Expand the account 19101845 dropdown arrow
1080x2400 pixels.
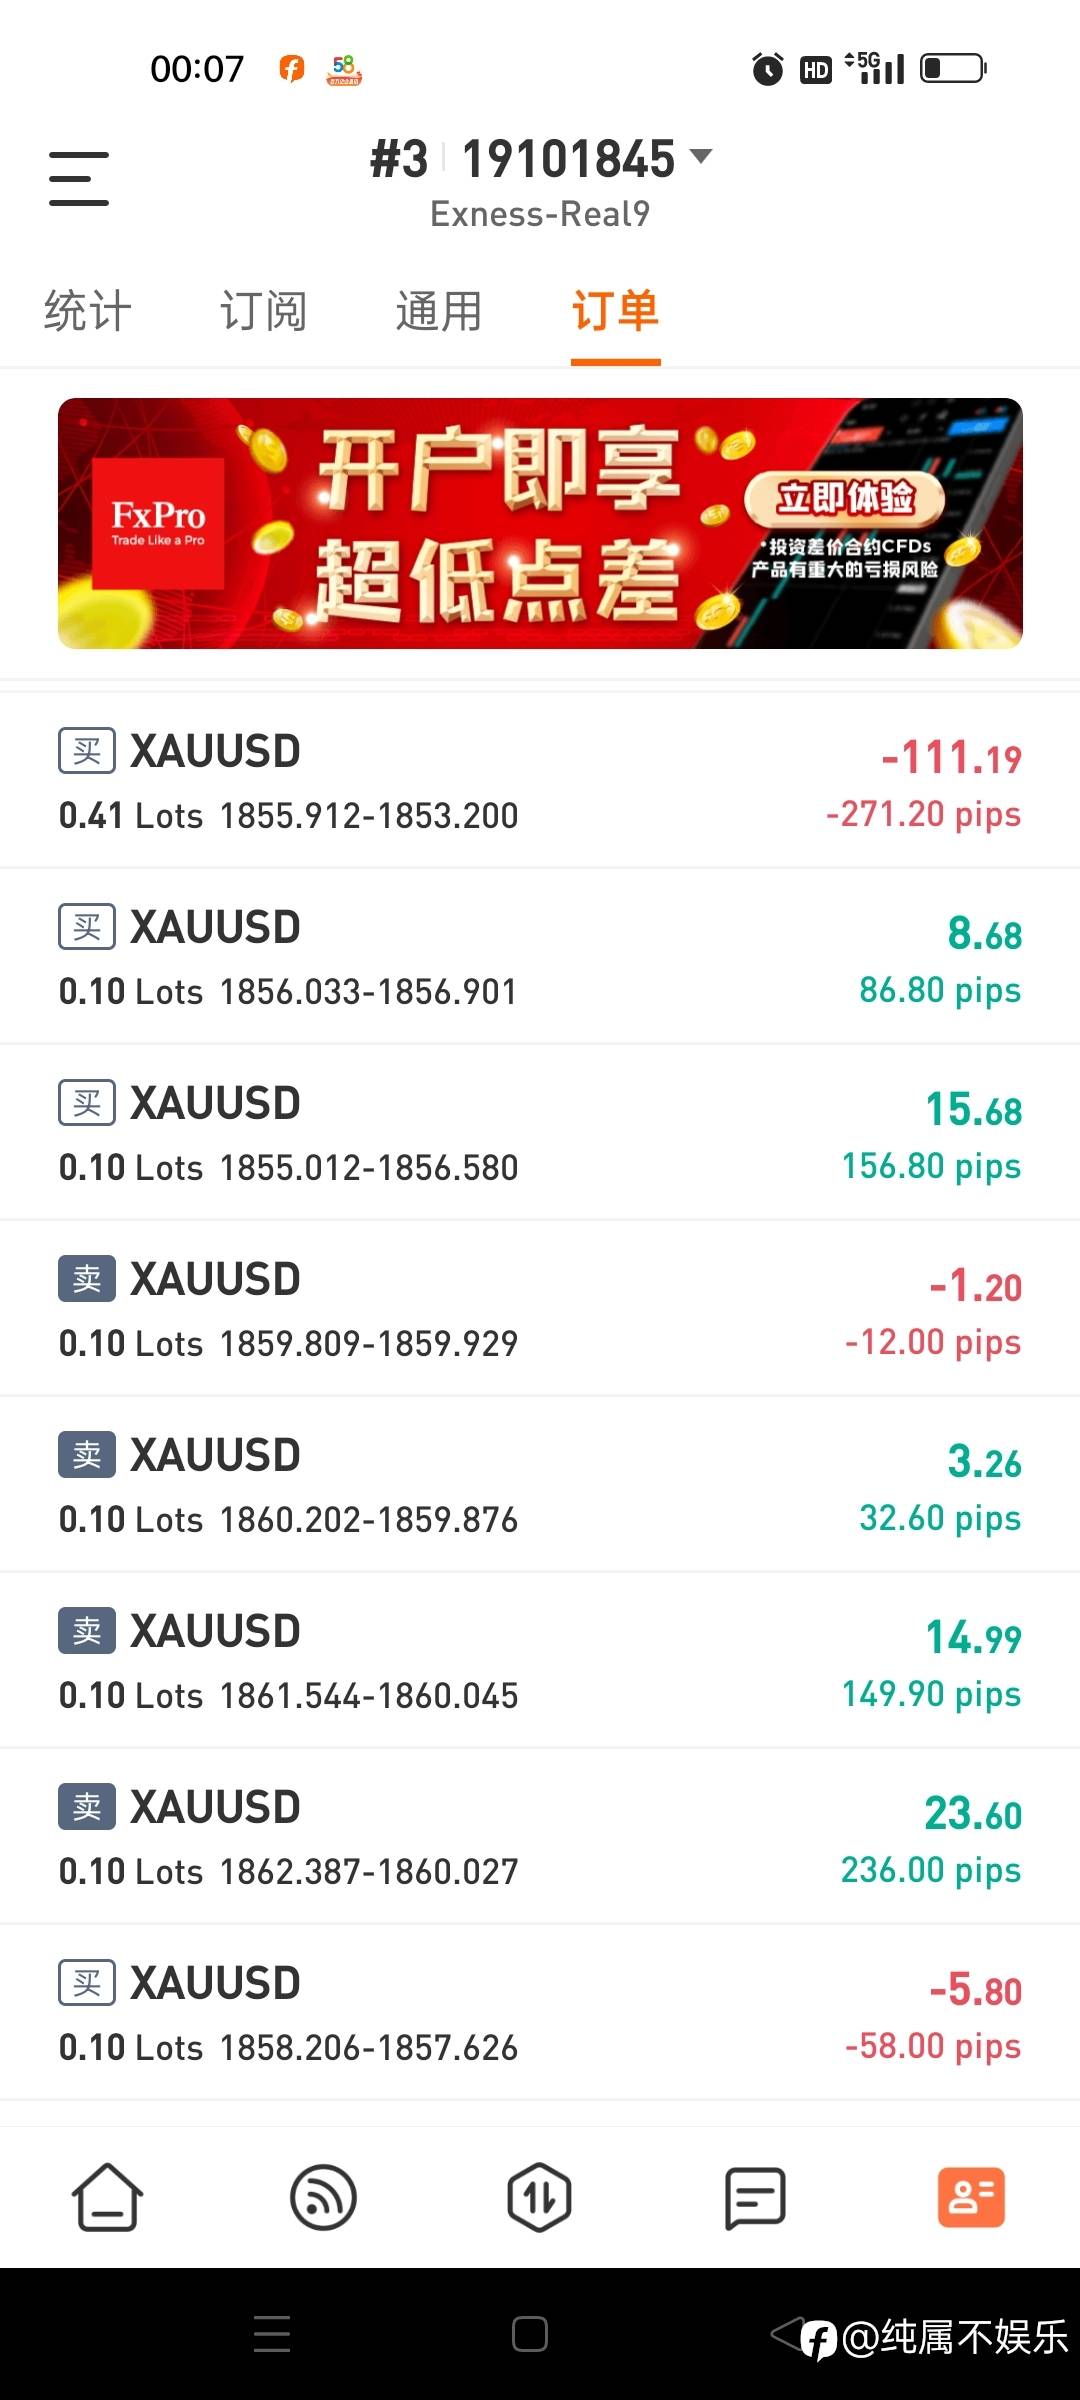(x=701, y=156)
